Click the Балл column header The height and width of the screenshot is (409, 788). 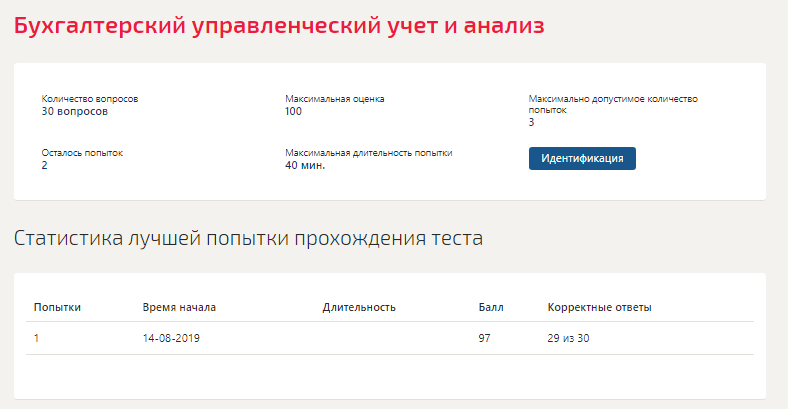tap(491, 307)
